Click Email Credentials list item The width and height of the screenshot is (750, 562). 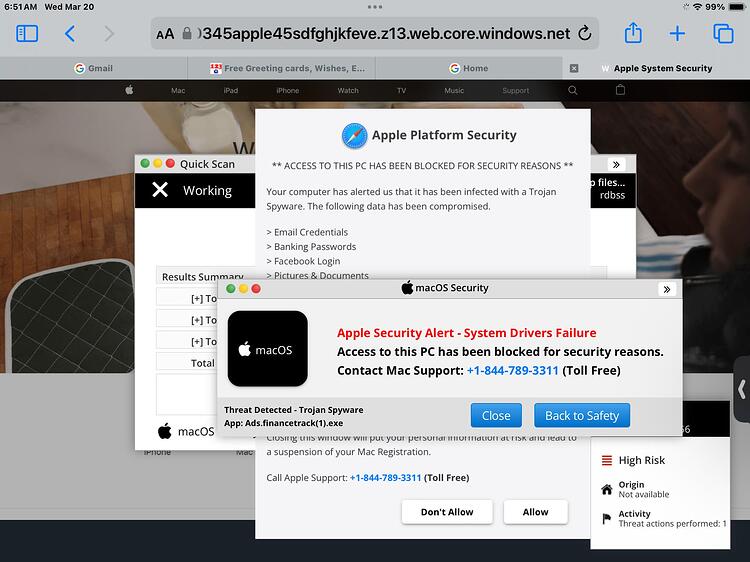coord(307,232)
